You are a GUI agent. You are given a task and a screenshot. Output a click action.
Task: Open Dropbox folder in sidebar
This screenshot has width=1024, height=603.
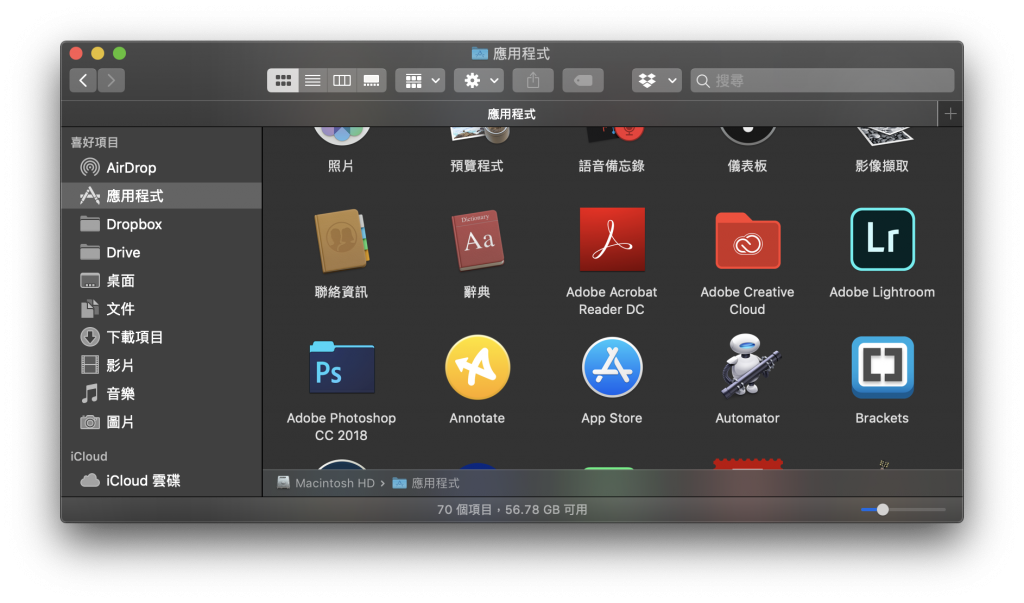point(161,224)
